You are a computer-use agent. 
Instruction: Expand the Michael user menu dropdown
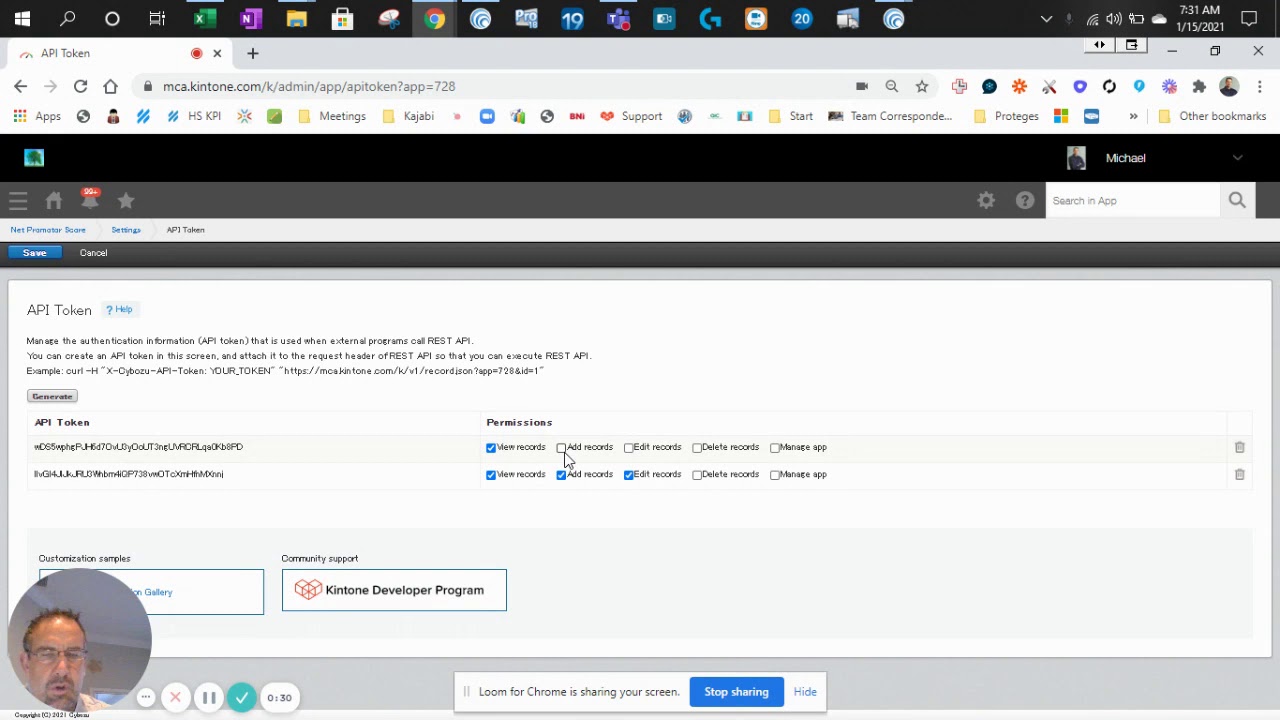click(x=1237, y=158)
